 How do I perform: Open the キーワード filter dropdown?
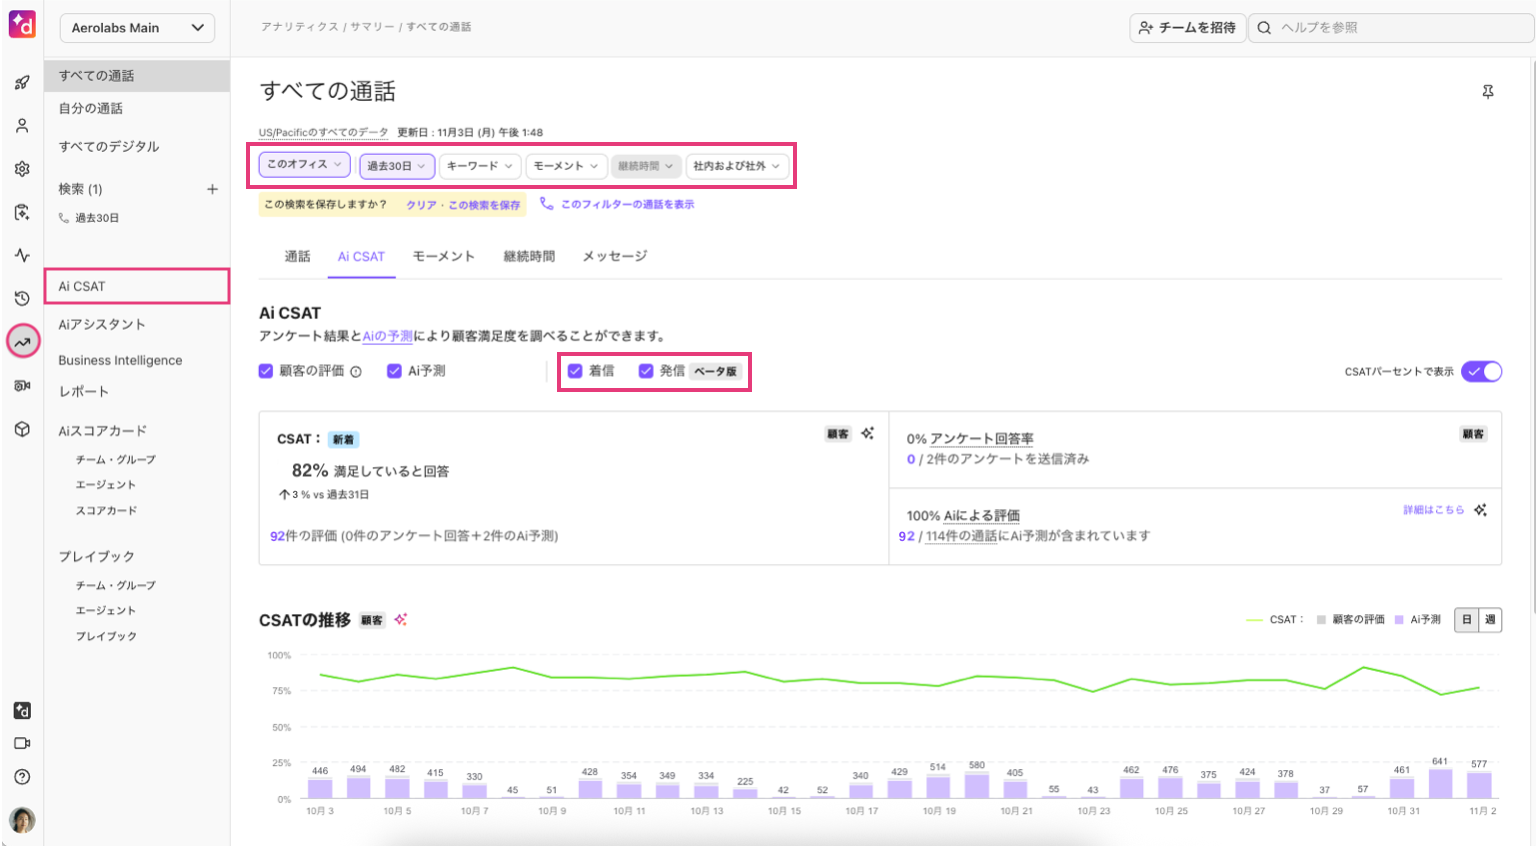479,166
